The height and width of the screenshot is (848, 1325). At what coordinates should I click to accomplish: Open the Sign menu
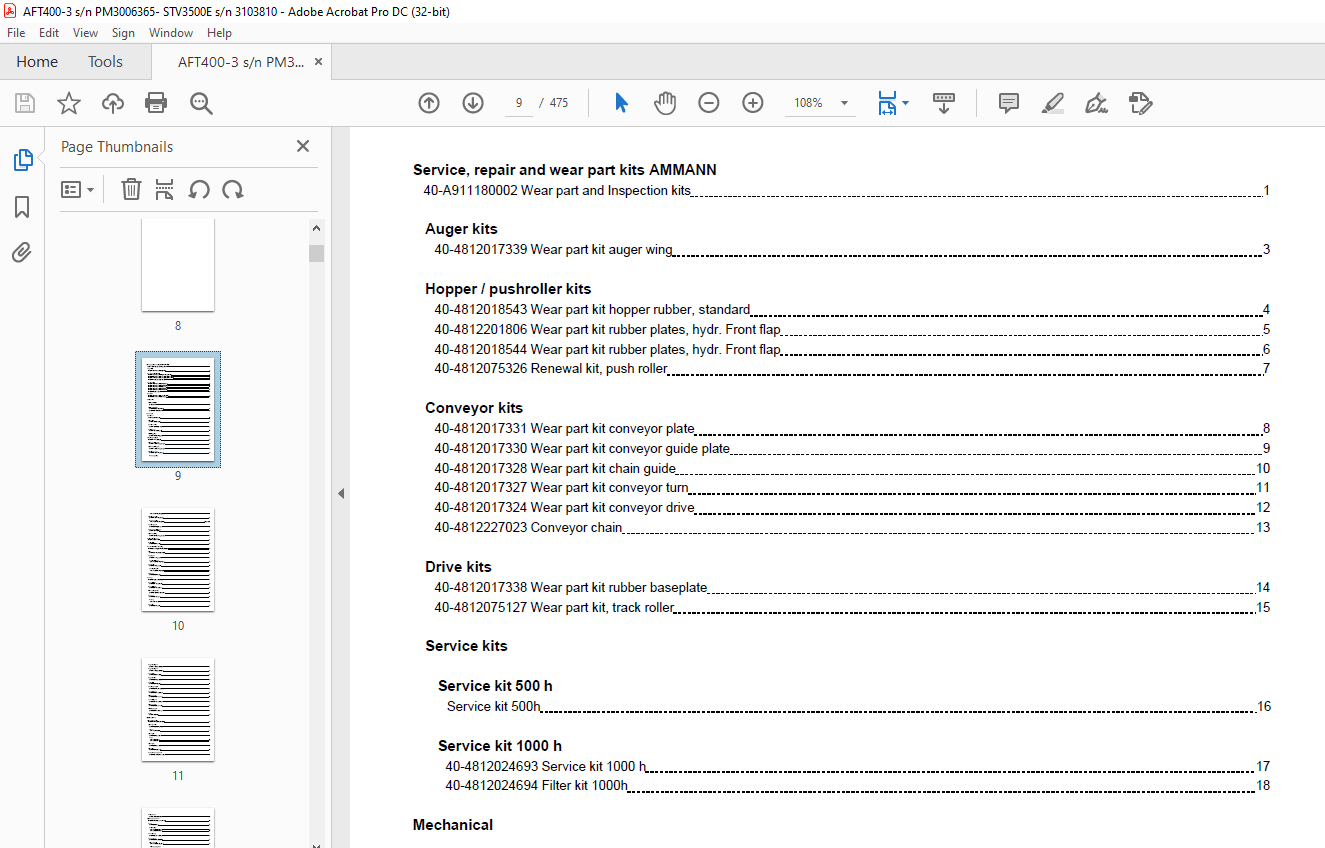click(123, 33)
